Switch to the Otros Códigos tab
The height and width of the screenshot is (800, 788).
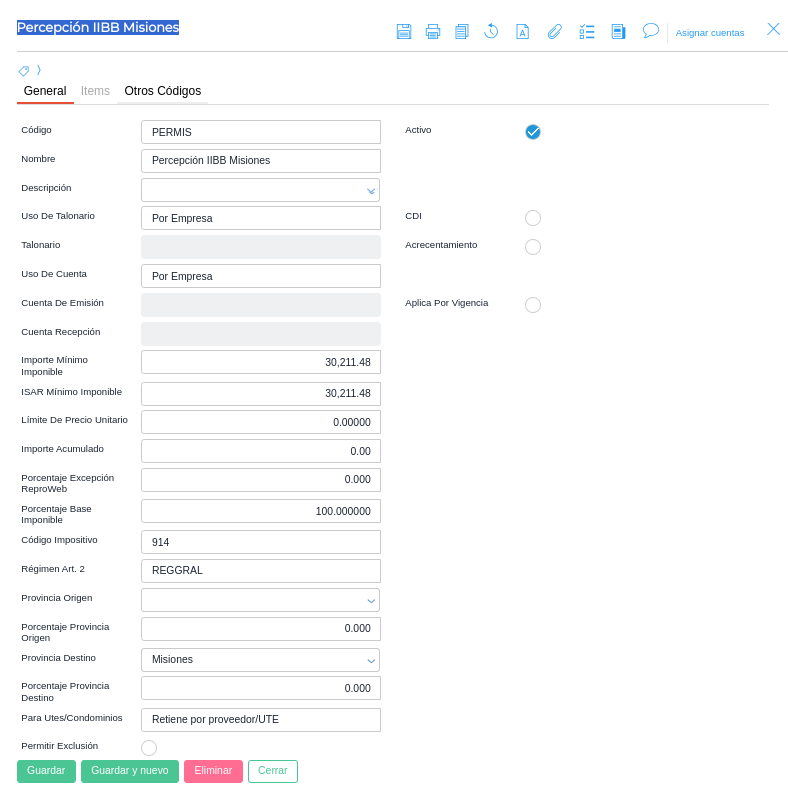[x=162, y=91]
